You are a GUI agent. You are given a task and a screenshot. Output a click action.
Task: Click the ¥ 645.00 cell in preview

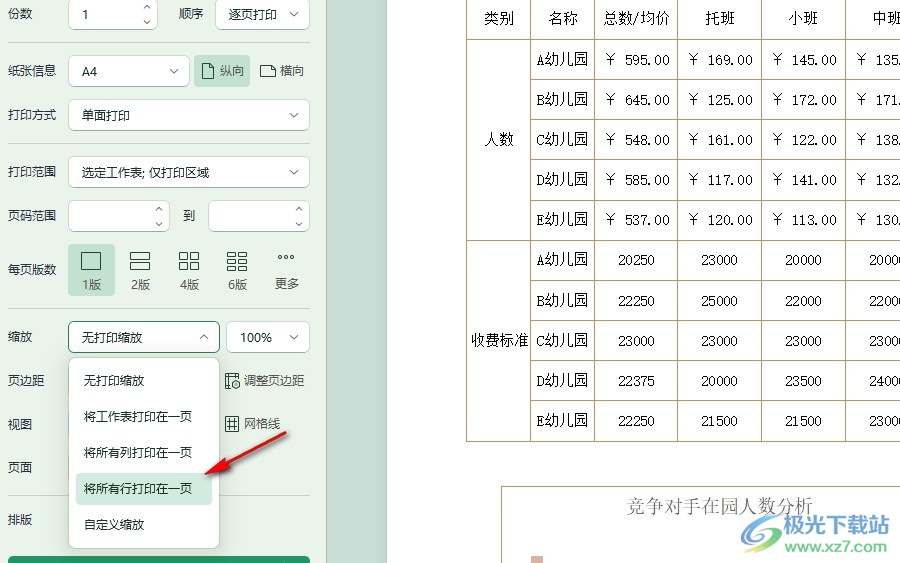pos(636,100)
